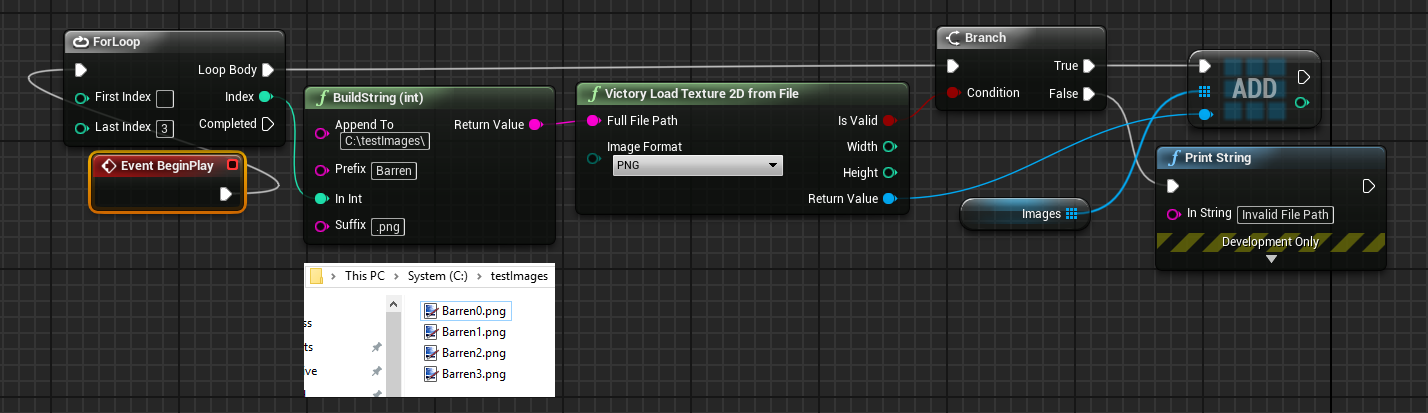The image size is (1428, 413).
Task: Click the Branch Condition pin
Action: point(953,93)
